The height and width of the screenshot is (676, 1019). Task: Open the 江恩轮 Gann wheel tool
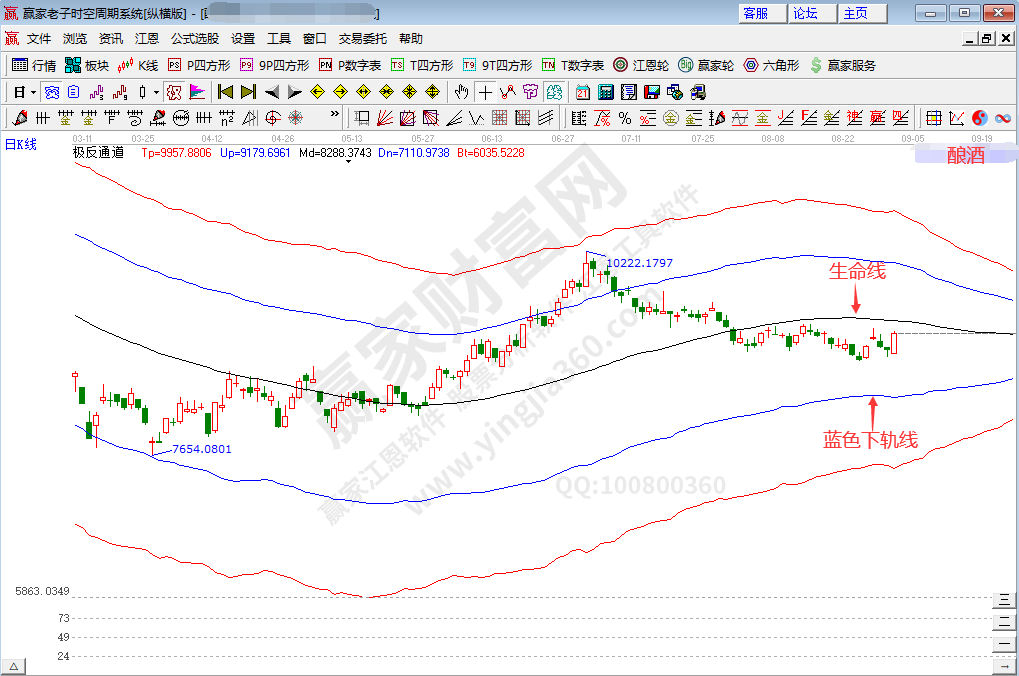point(641,65)
